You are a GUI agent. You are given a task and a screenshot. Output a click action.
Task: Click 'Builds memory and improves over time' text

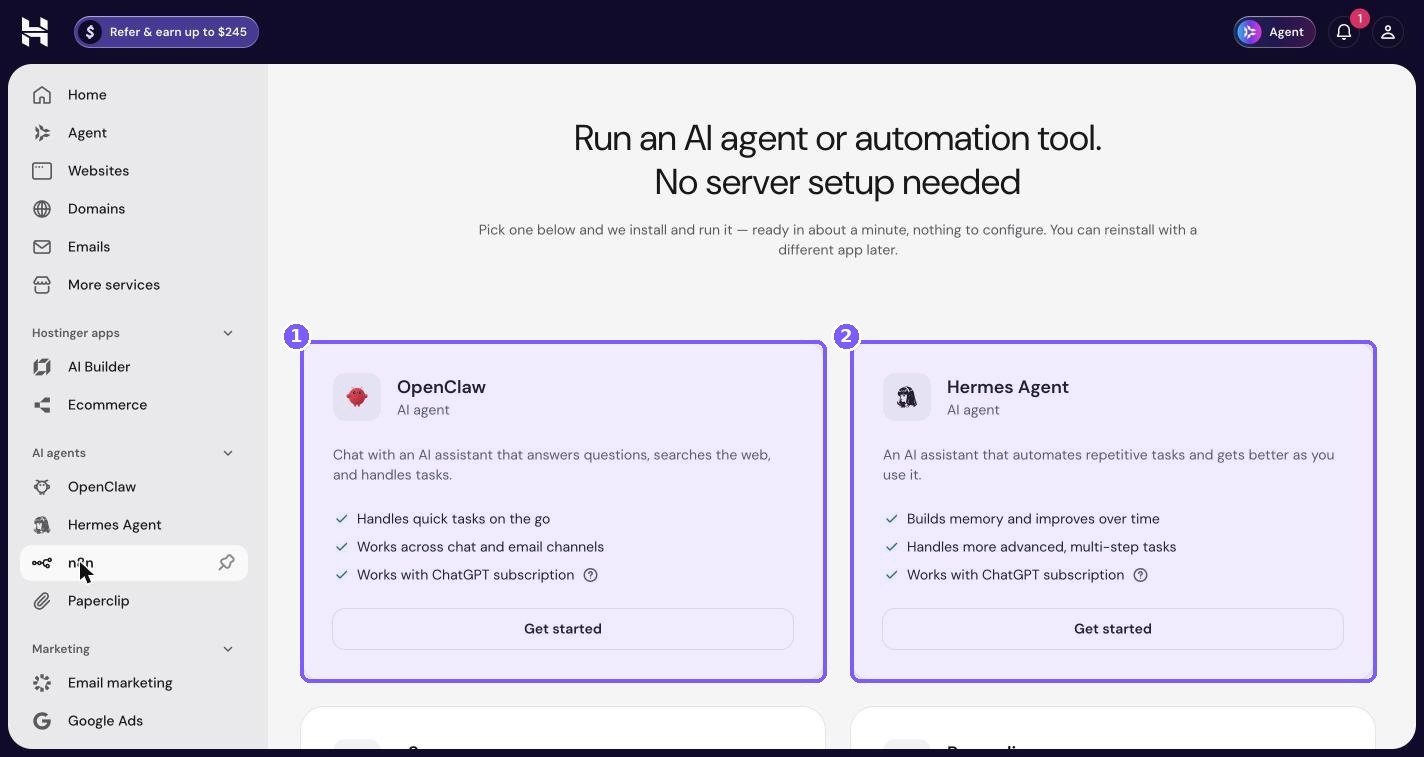[1033, 519]
